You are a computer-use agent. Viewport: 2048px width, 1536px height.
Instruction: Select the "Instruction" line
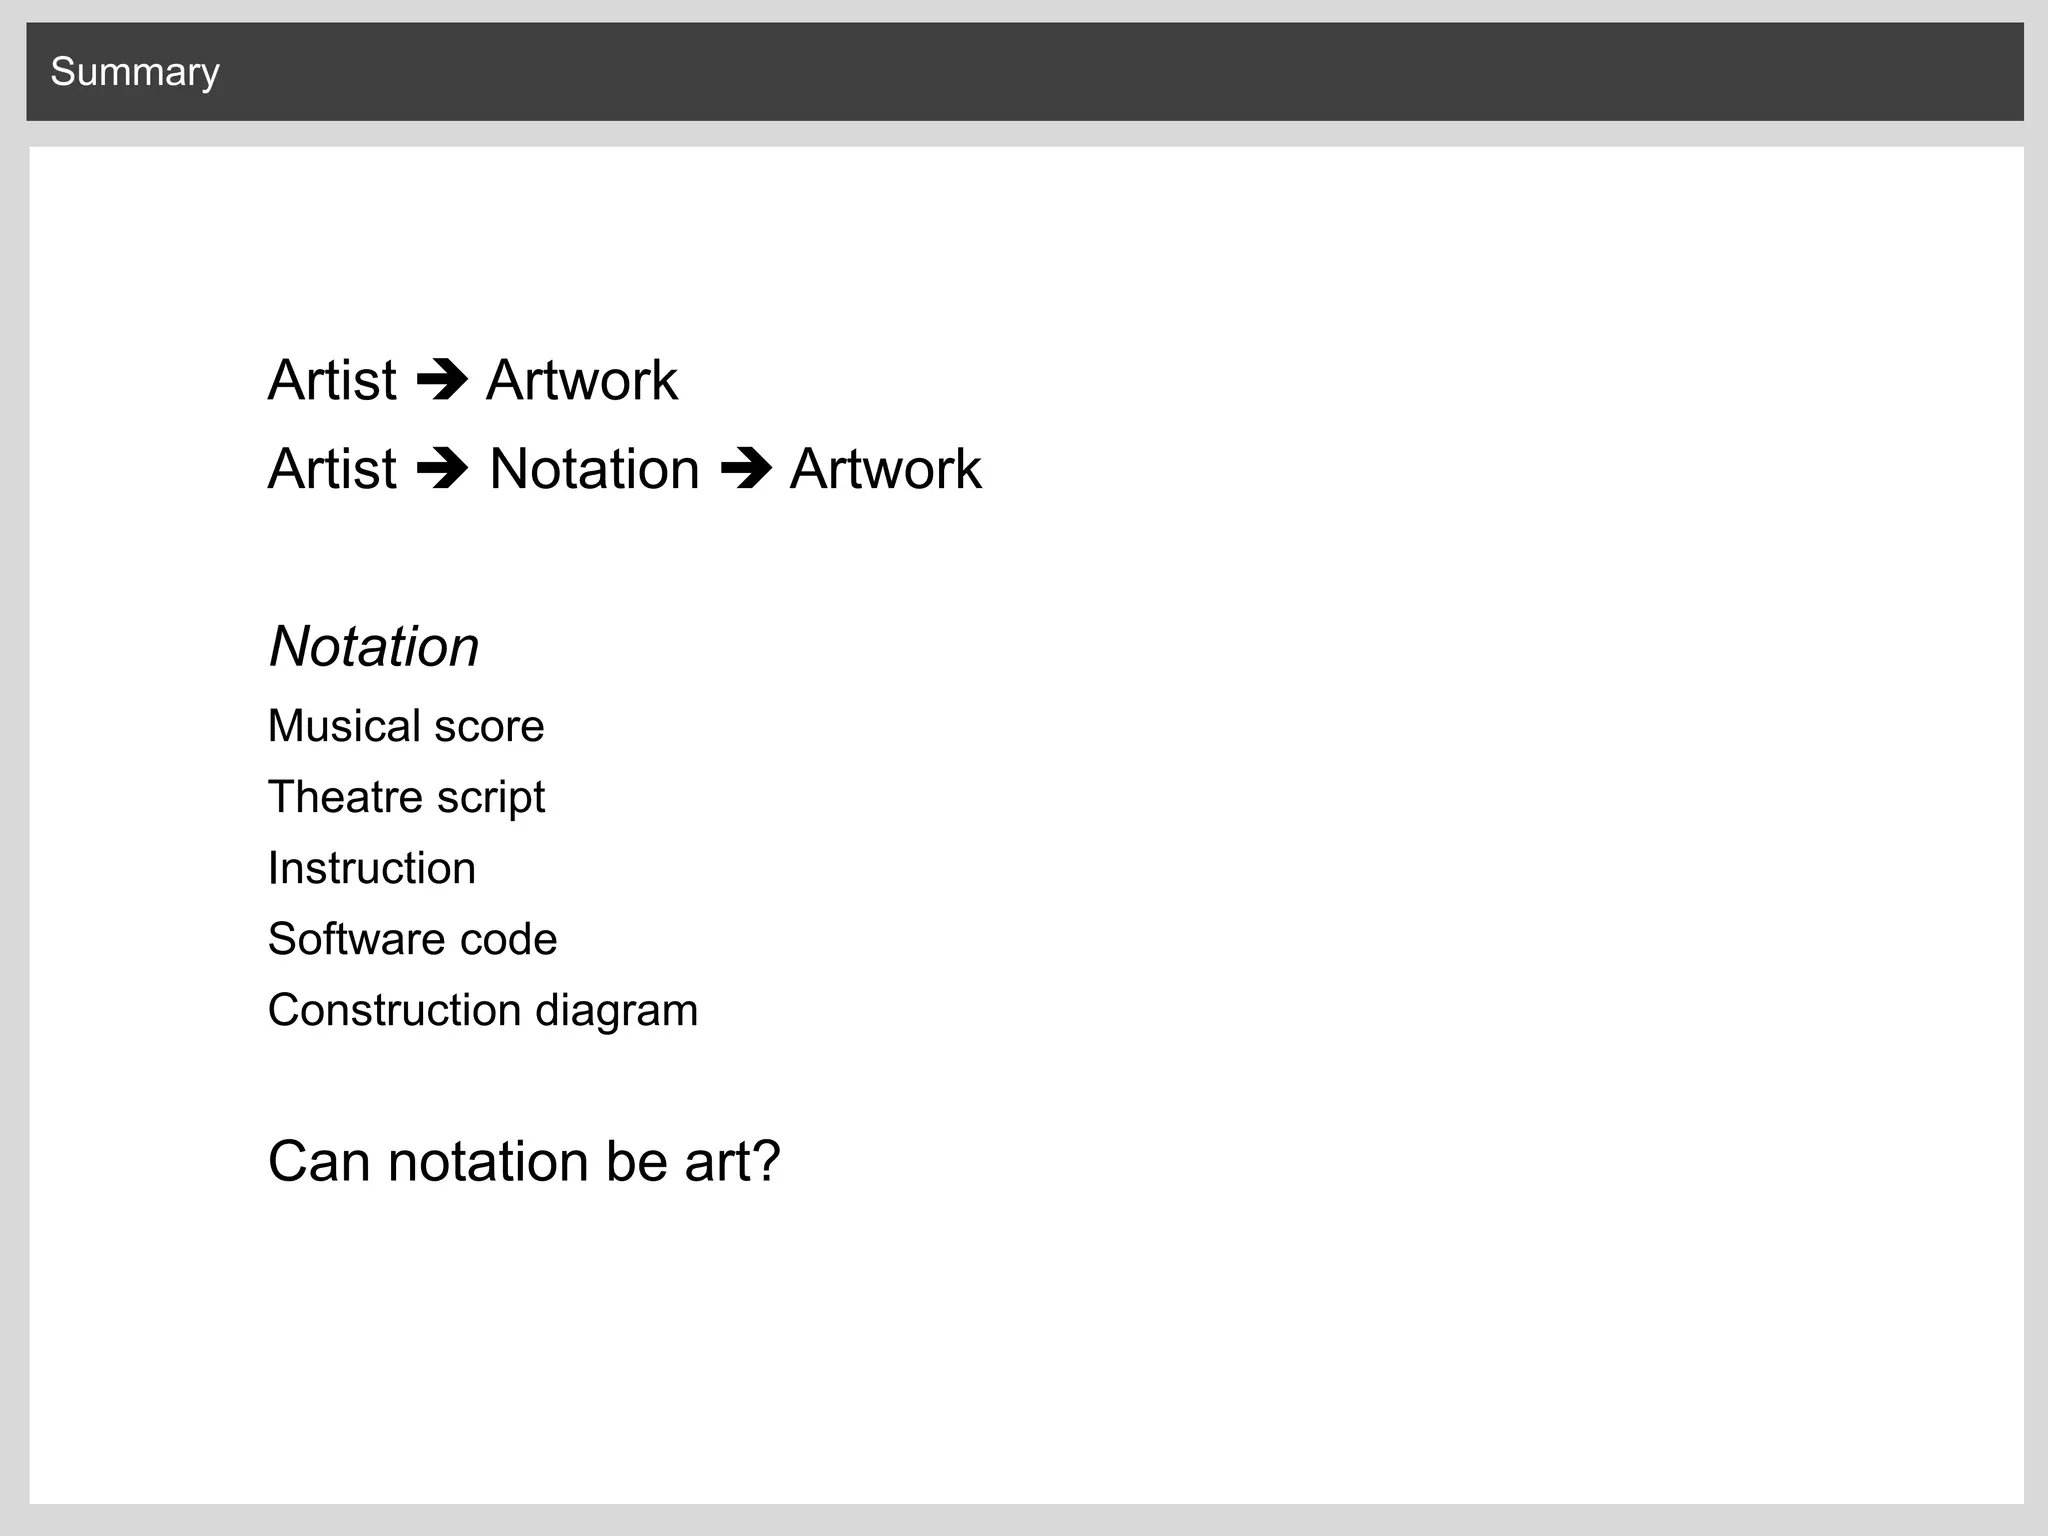coord(372,868)
